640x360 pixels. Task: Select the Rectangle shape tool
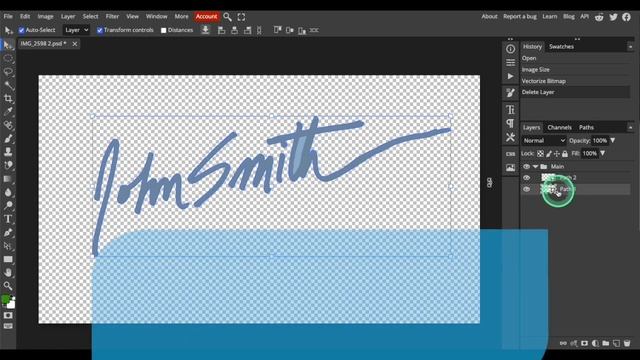pyautogui.click(x=8, y=259)
